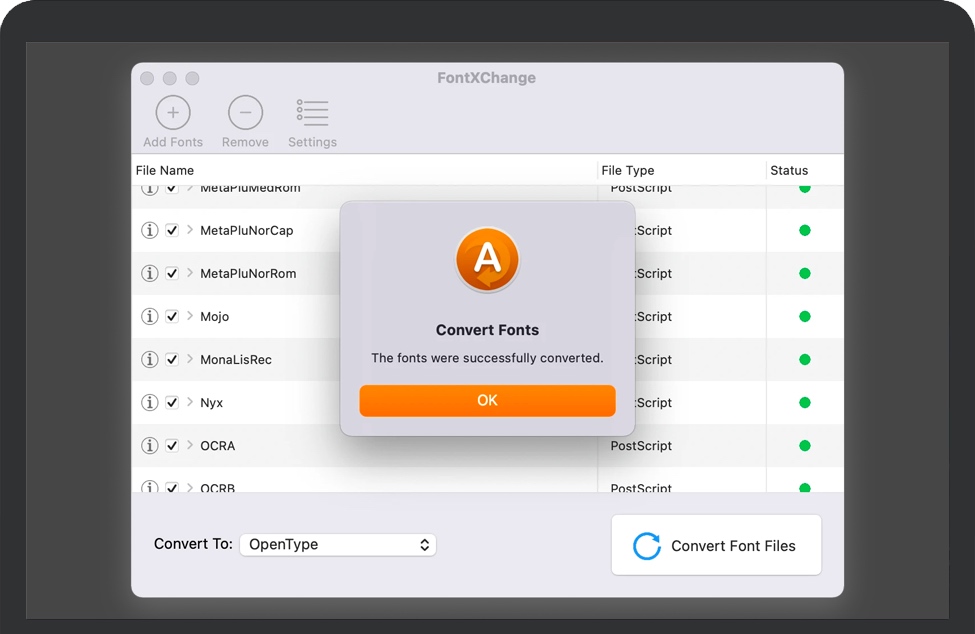Sort by the File Type column header
Viewport: 975px width, 634px height.
pyautogui.click(x=628, y=170)
